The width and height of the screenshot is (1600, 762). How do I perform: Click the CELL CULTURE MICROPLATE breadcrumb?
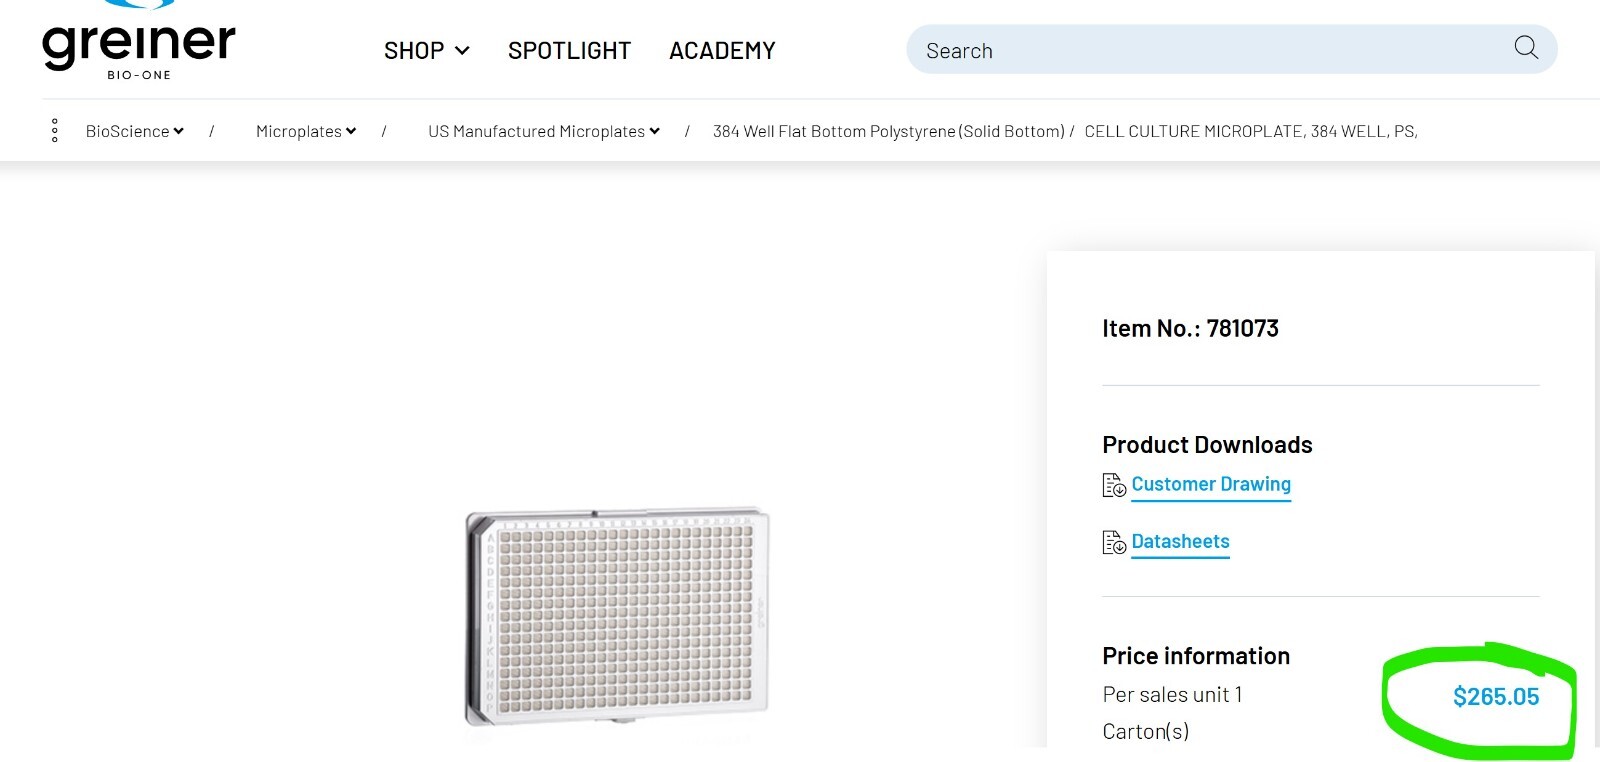click(x=1251, y=131)
